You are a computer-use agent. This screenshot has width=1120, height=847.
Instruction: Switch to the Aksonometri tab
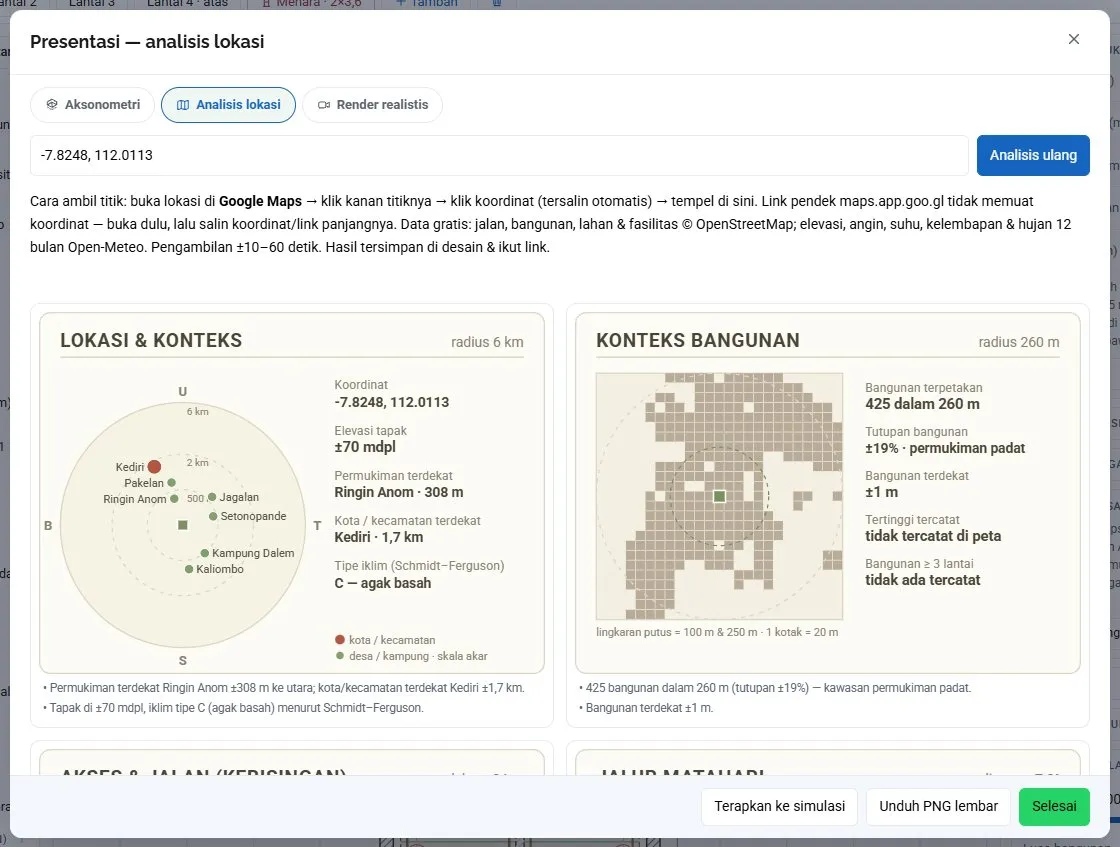[x=93, y=105]
